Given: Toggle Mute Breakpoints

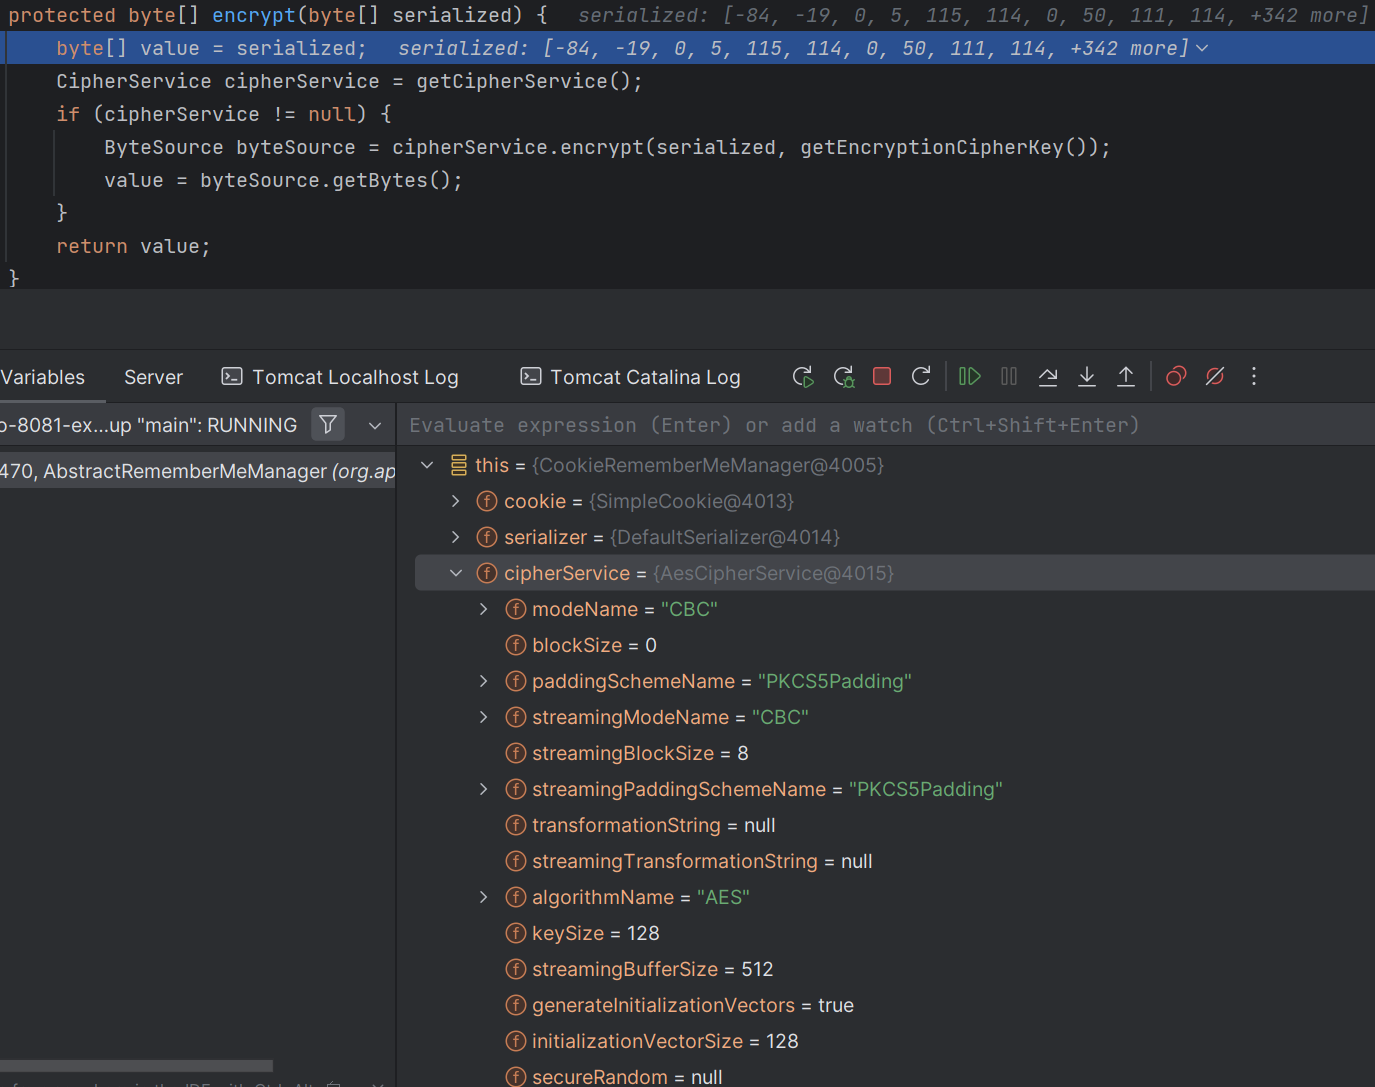Looking at the screenshot, I should click(1215, 376).
